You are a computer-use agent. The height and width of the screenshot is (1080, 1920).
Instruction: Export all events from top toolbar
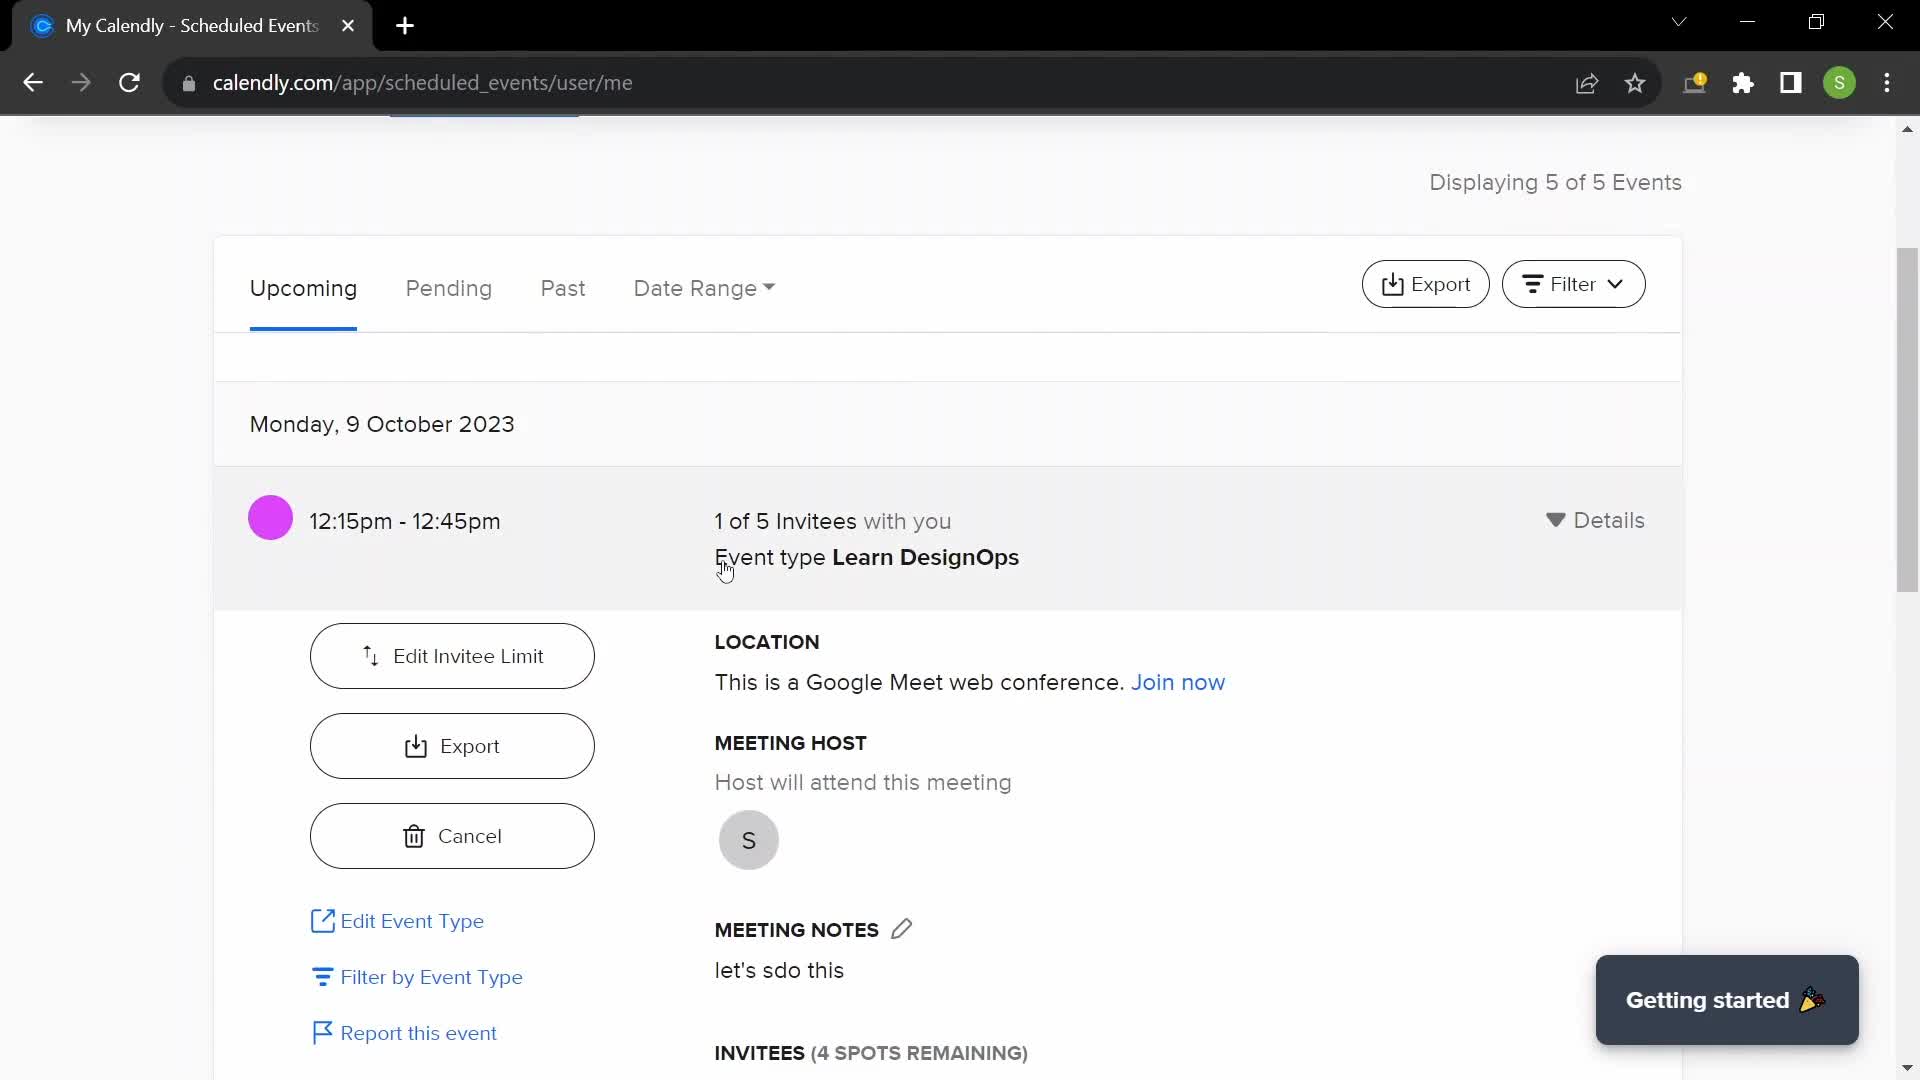[1425, 284]
